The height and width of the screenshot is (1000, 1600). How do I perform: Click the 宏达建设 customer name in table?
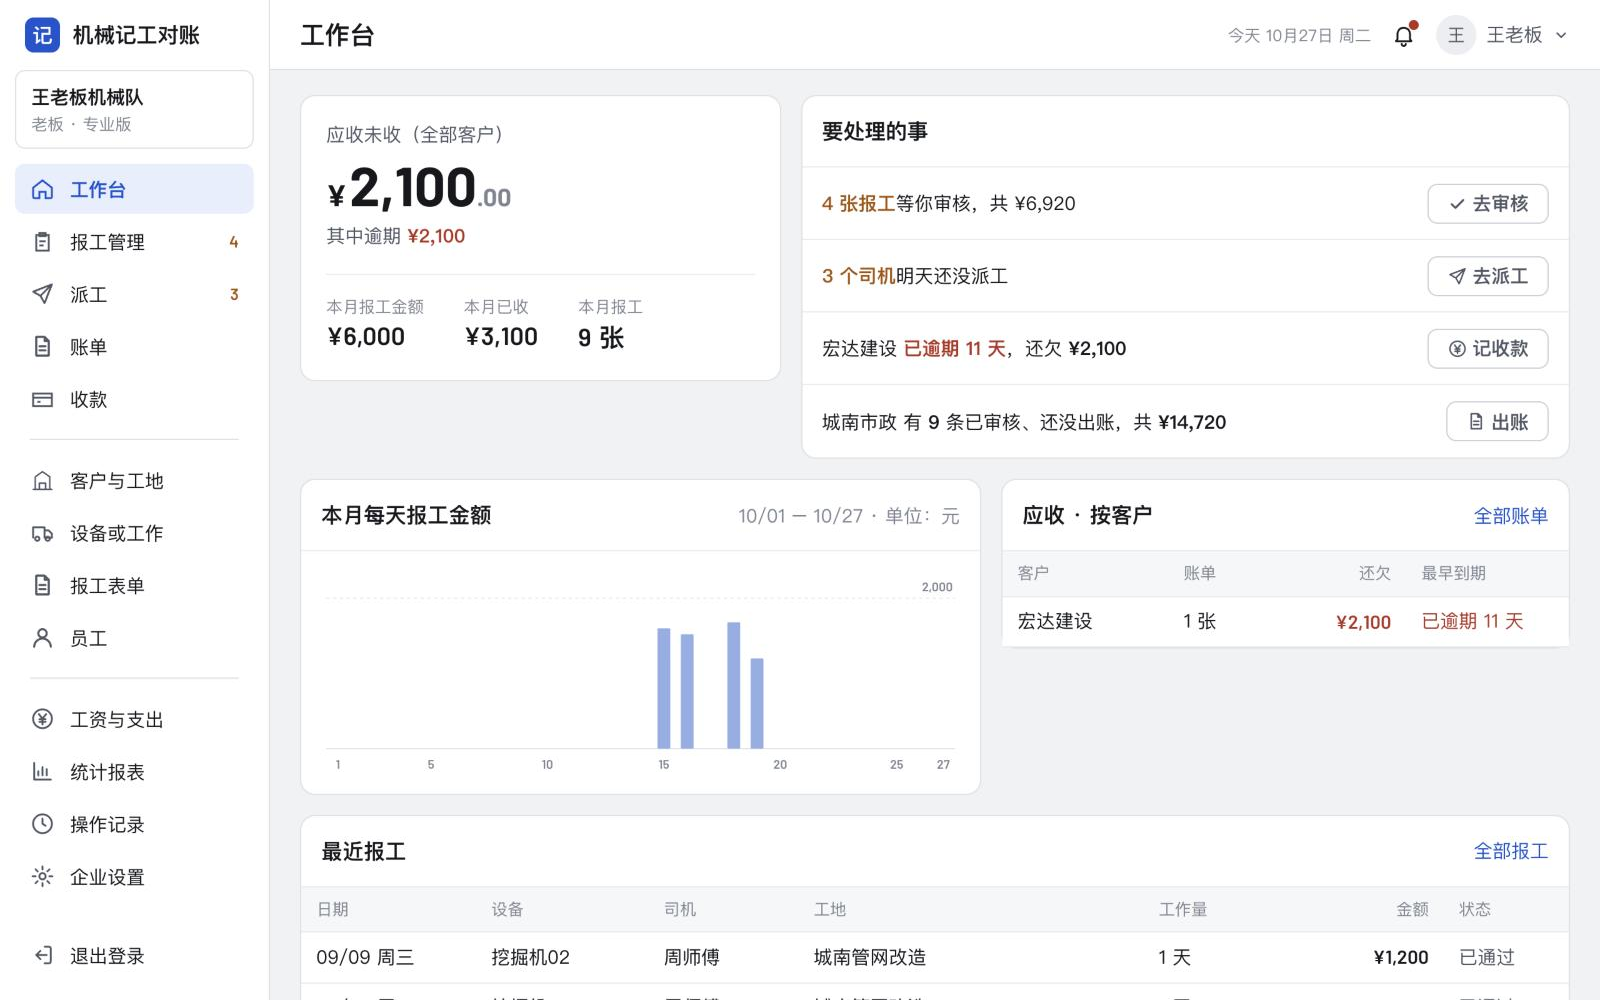(x=1055, y=621)
